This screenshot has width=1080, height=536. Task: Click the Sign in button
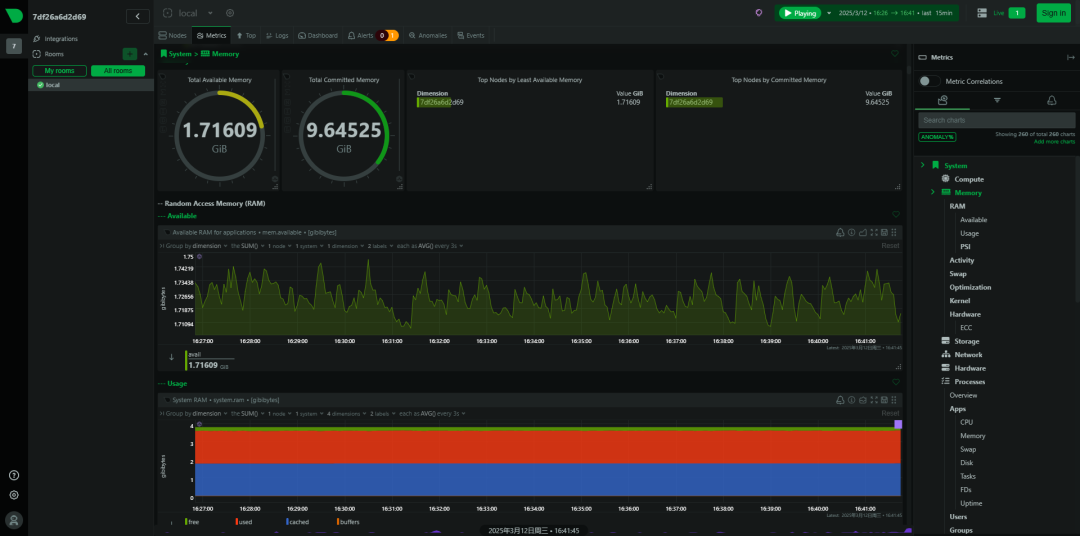pyautogui.click(x=1054, y=13)
